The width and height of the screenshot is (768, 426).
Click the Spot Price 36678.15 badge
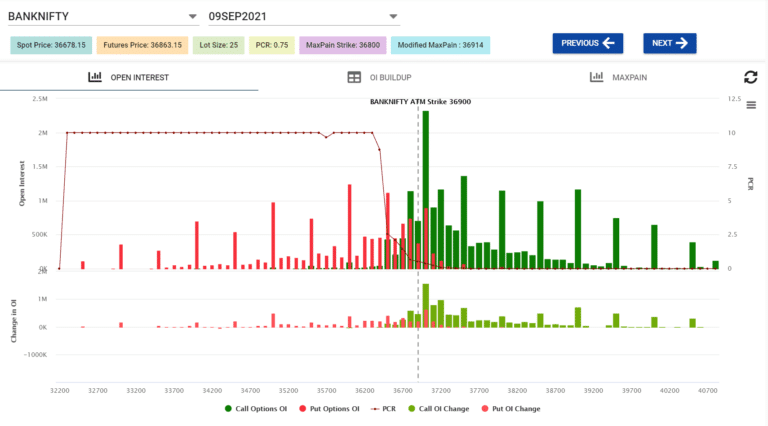[51, 45]
